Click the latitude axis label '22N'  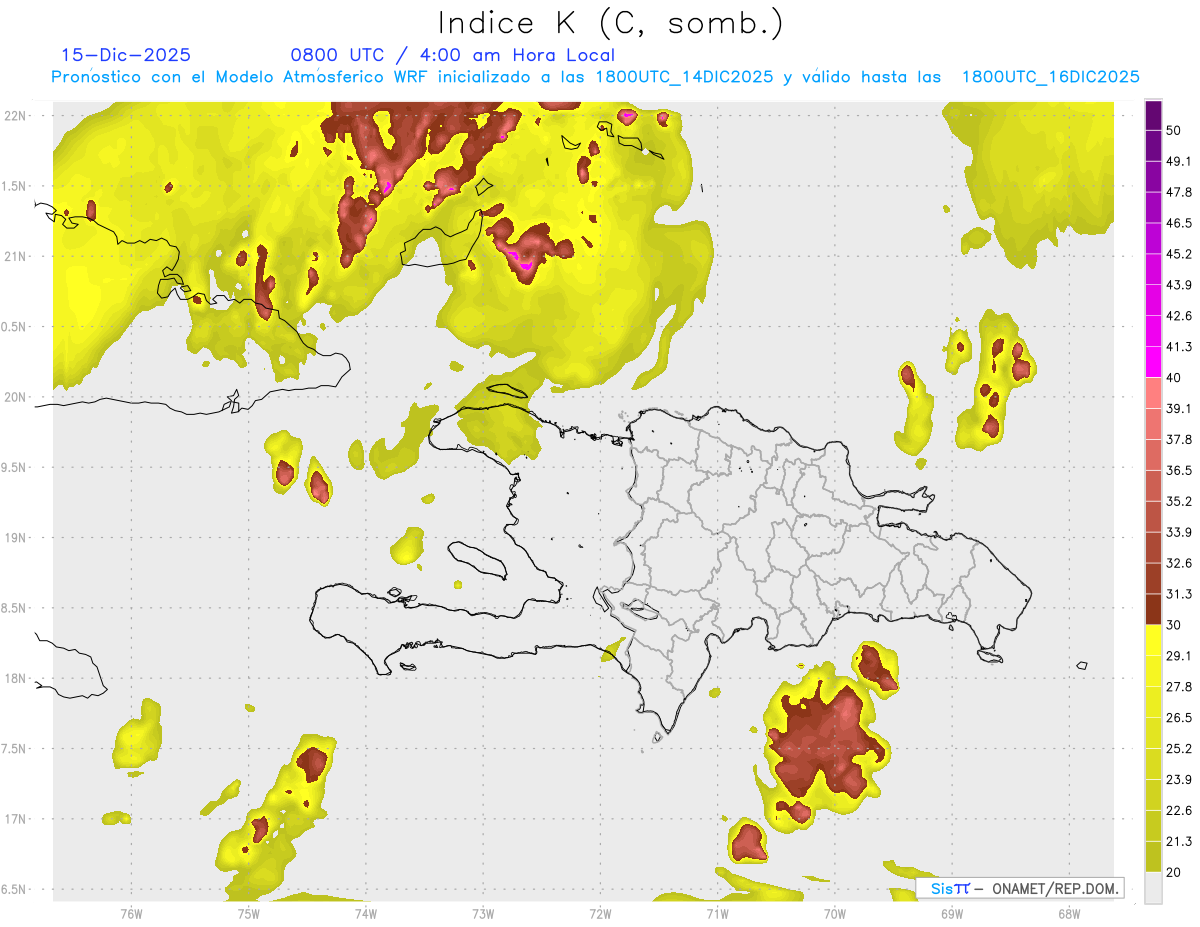[16, 116]
